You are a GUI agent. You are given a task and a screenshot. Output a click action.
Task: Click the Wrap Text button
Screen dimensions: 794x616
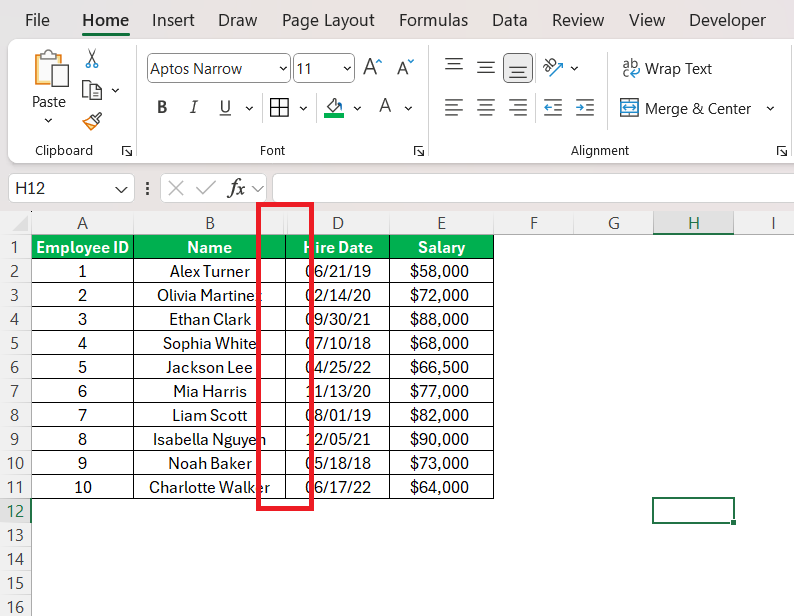(667, 68)
